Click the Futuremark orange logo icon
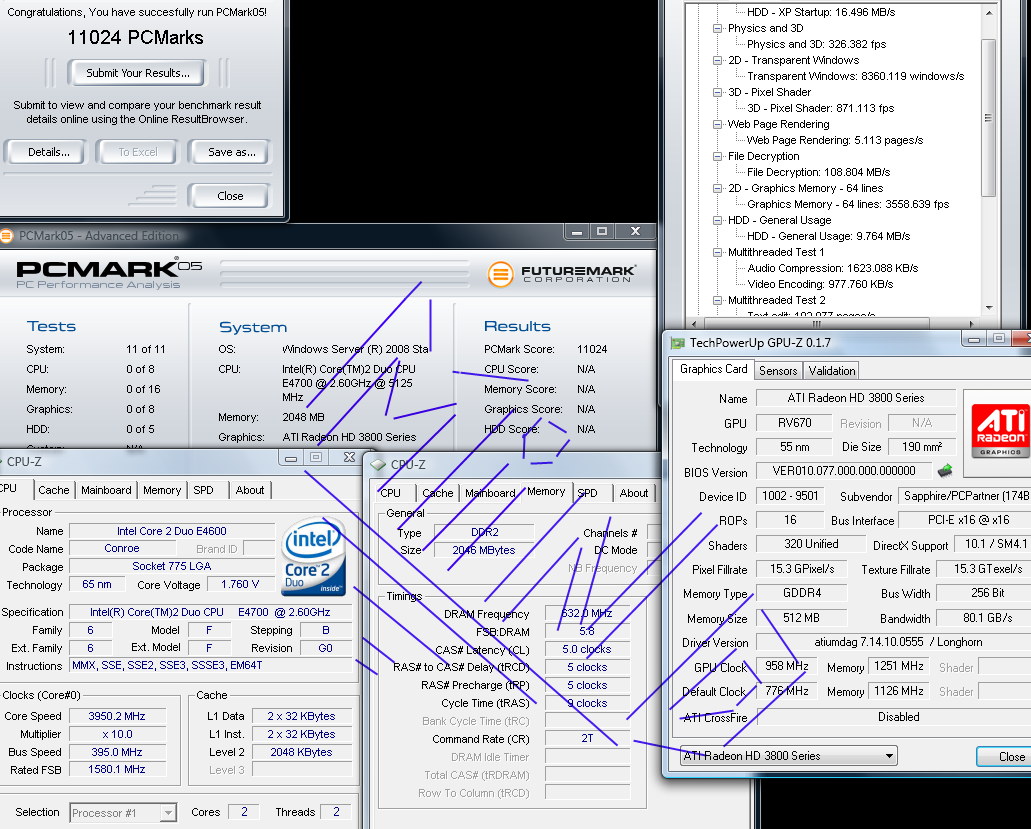Viewport: 1031px width, 829px height. pos(500,274)
